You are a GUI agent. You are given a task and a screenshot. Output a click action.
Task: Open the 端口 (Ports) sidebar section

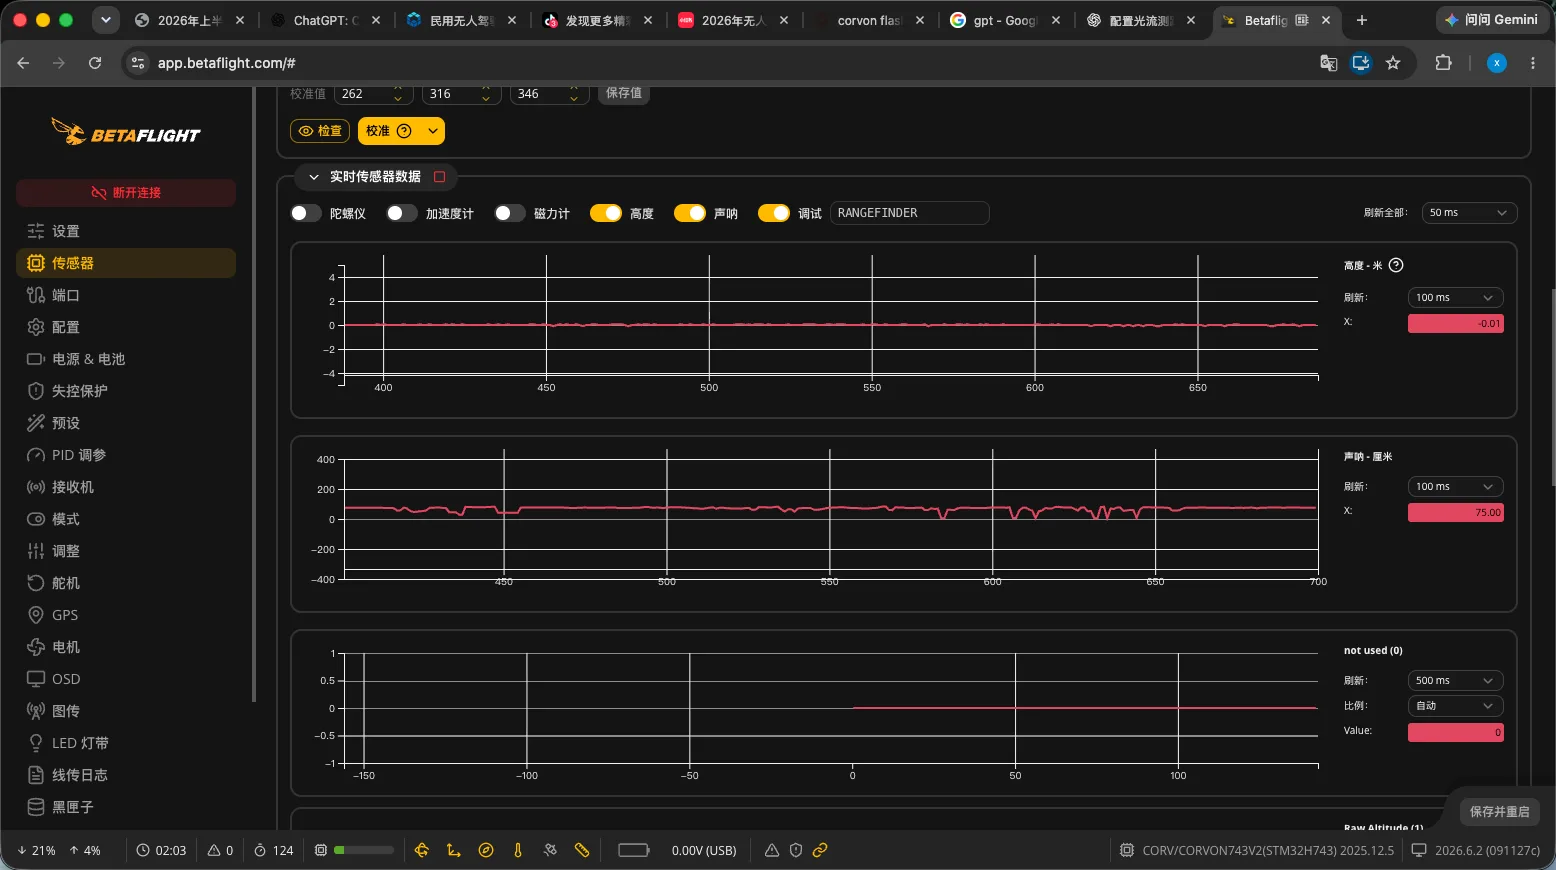pos(126,295)
